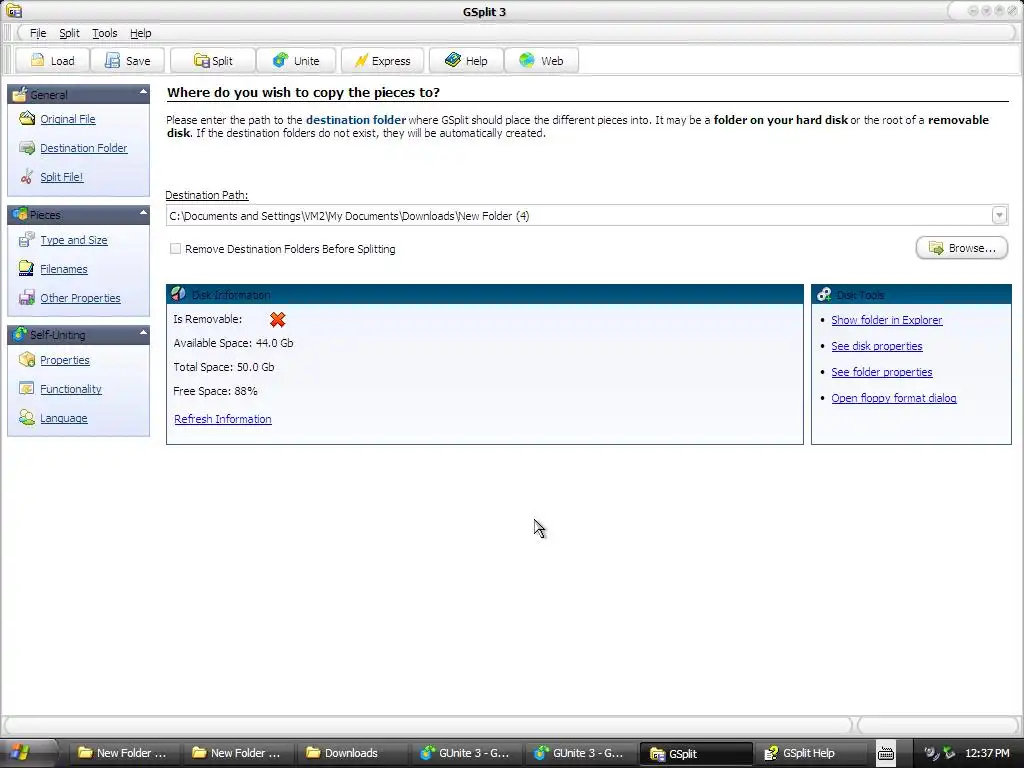
Task: Open Help from the toolbar
Action: point(466,61)
